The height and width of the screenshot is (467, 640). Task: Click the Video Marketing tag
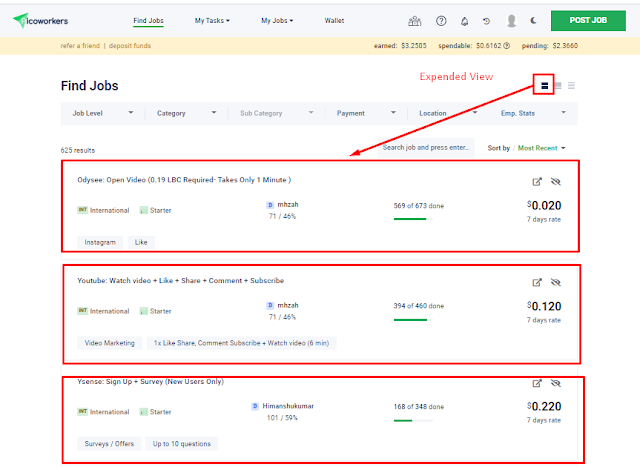click(109, 343)
